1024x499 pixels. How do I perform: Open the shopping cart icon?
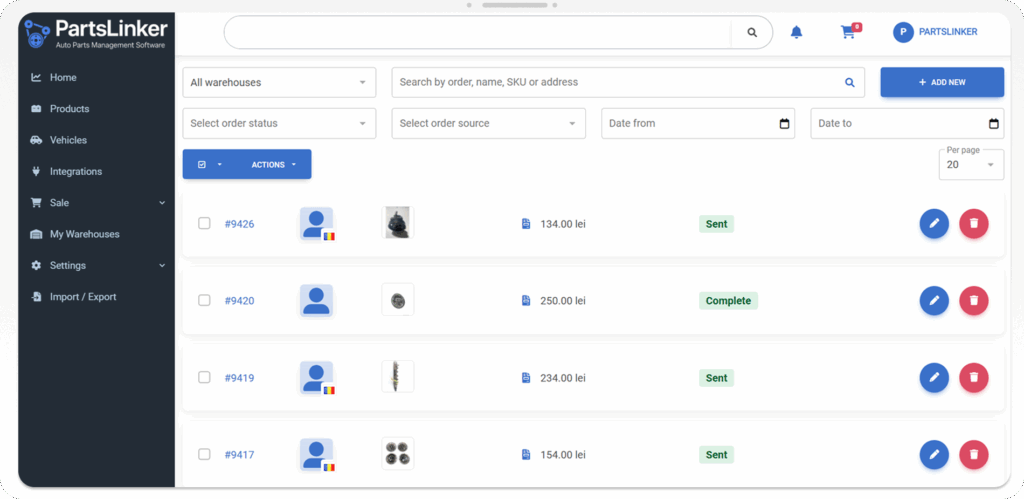[848, 32]
